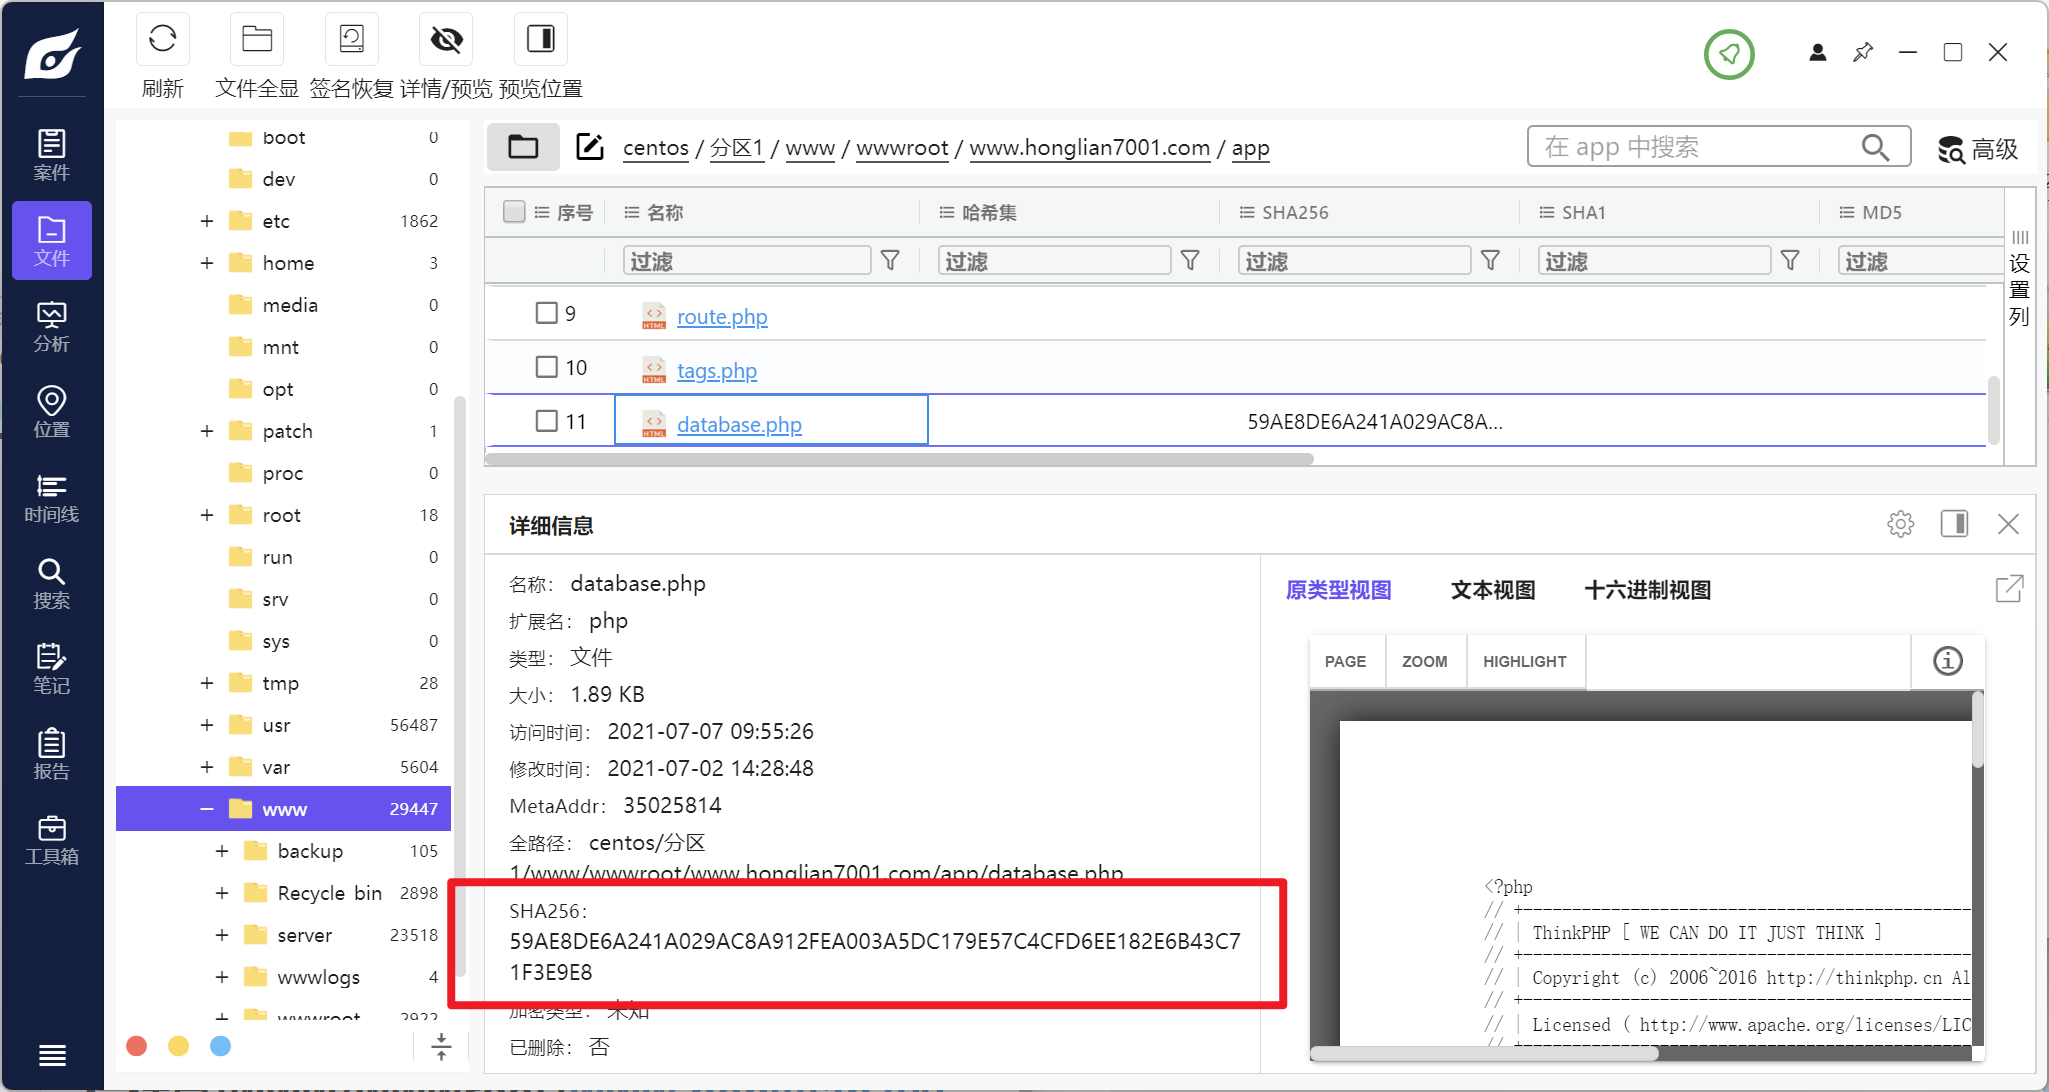Open the 案件 sidebar section
Image resolution: width=2049 pixels, height=1092 pixels.
pyautogui.click(x=52, y=155)
